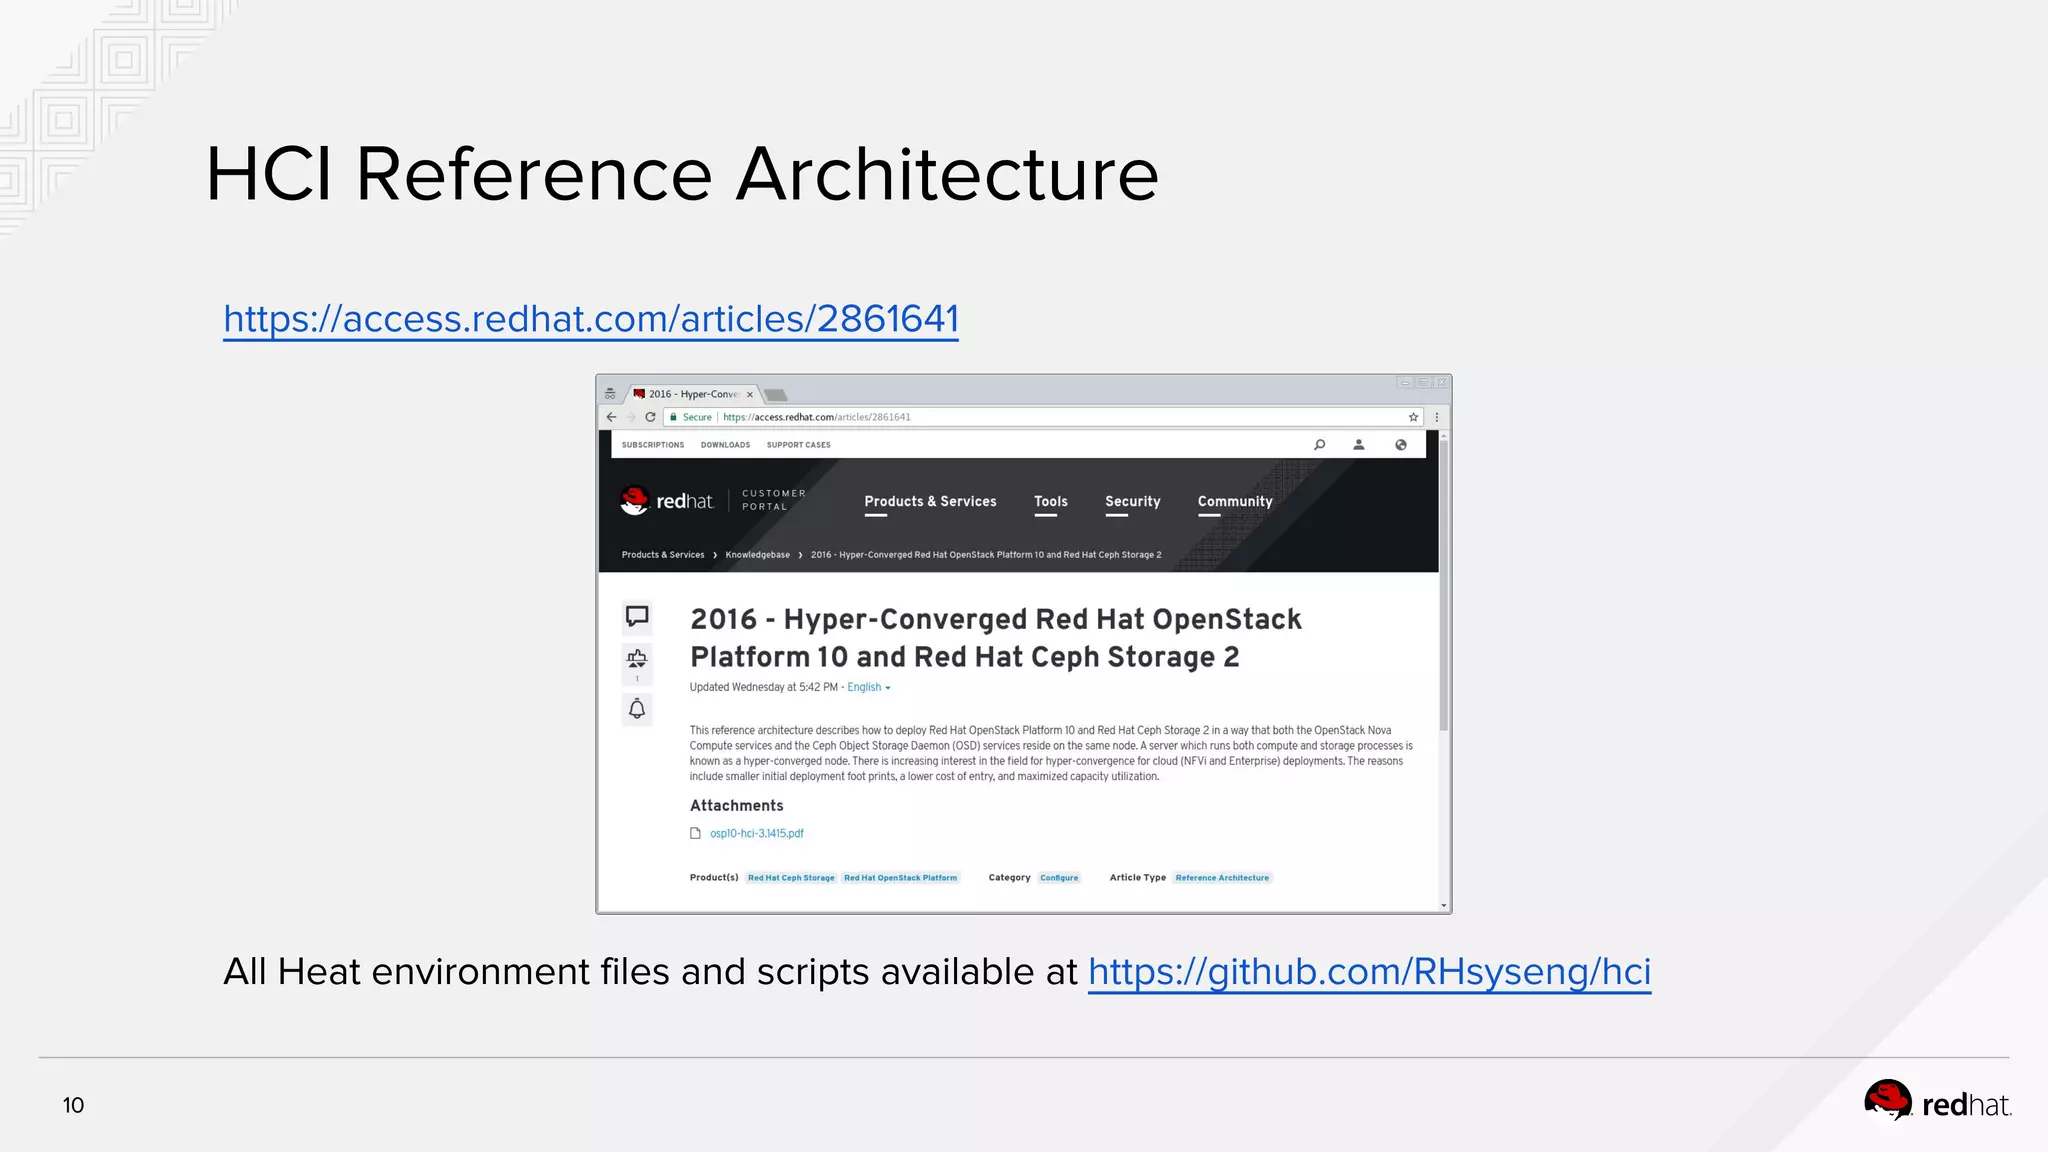Click the browser back arrow

(612, 417)
